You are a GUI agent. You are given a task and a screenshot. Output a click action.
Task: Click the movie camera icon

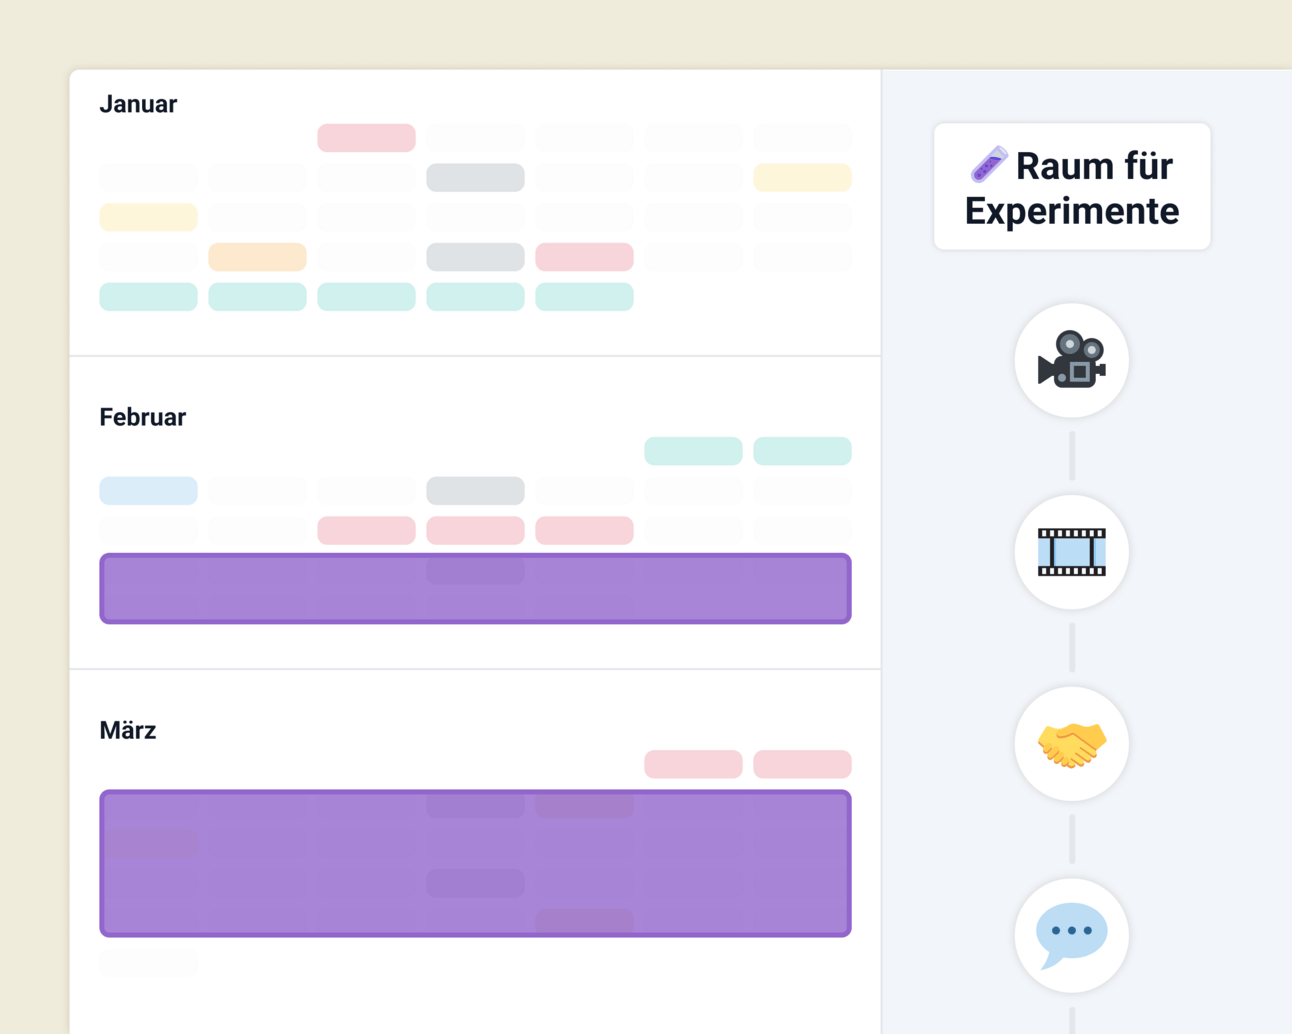point(1071,360)
